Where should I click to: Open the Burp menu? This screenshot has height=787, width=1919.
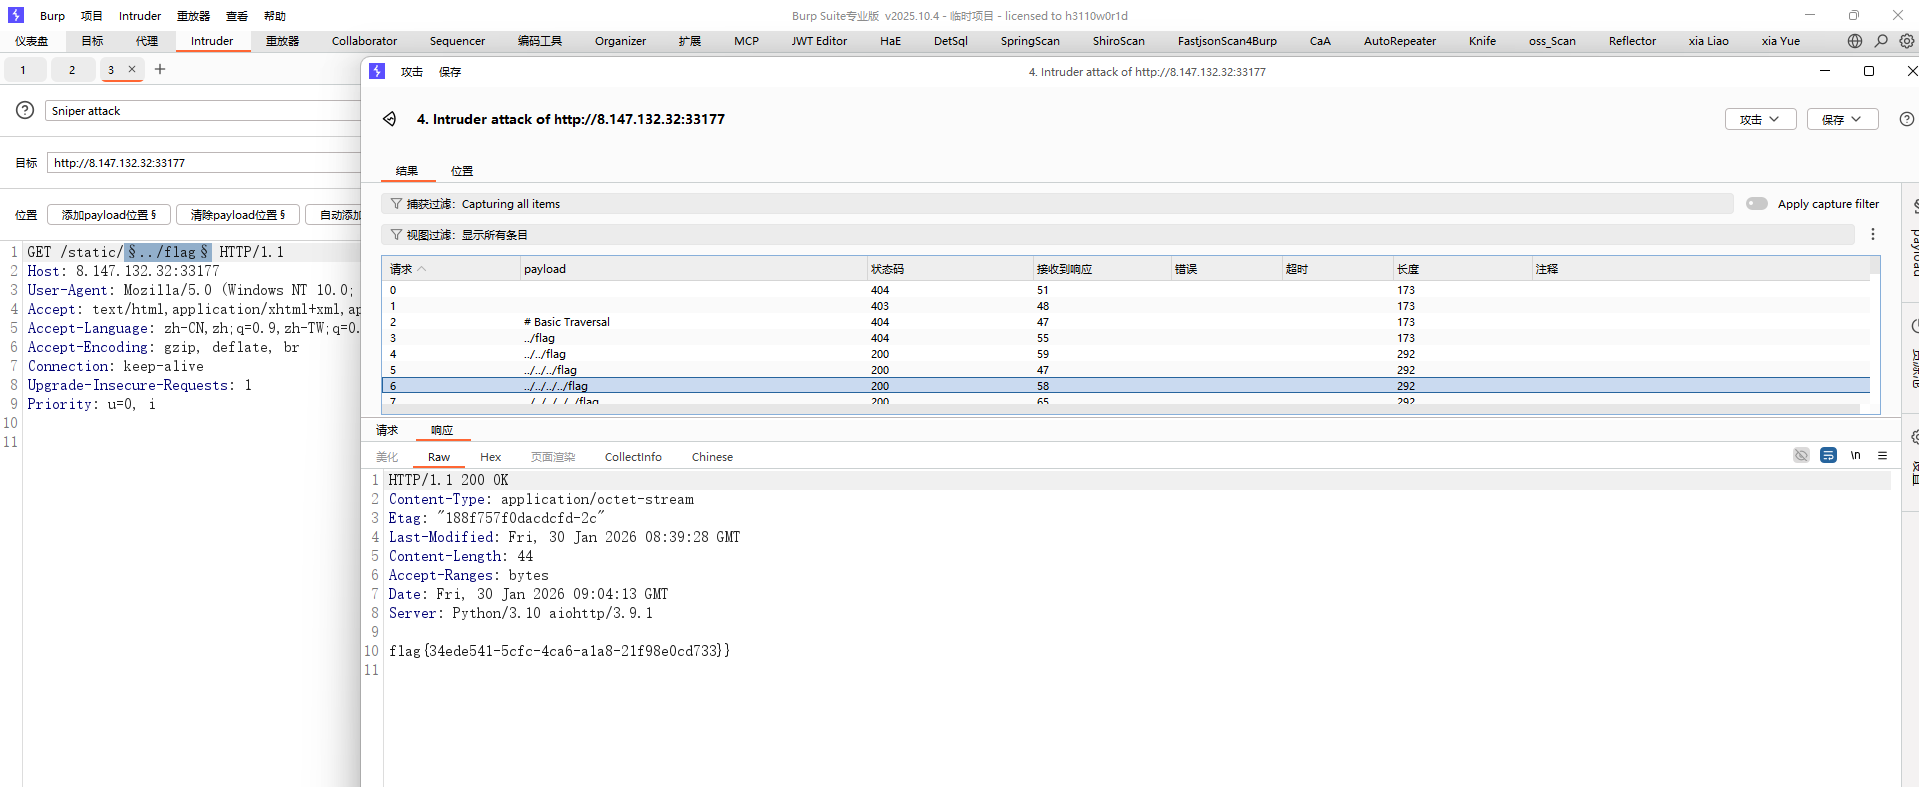coord(52,16)
